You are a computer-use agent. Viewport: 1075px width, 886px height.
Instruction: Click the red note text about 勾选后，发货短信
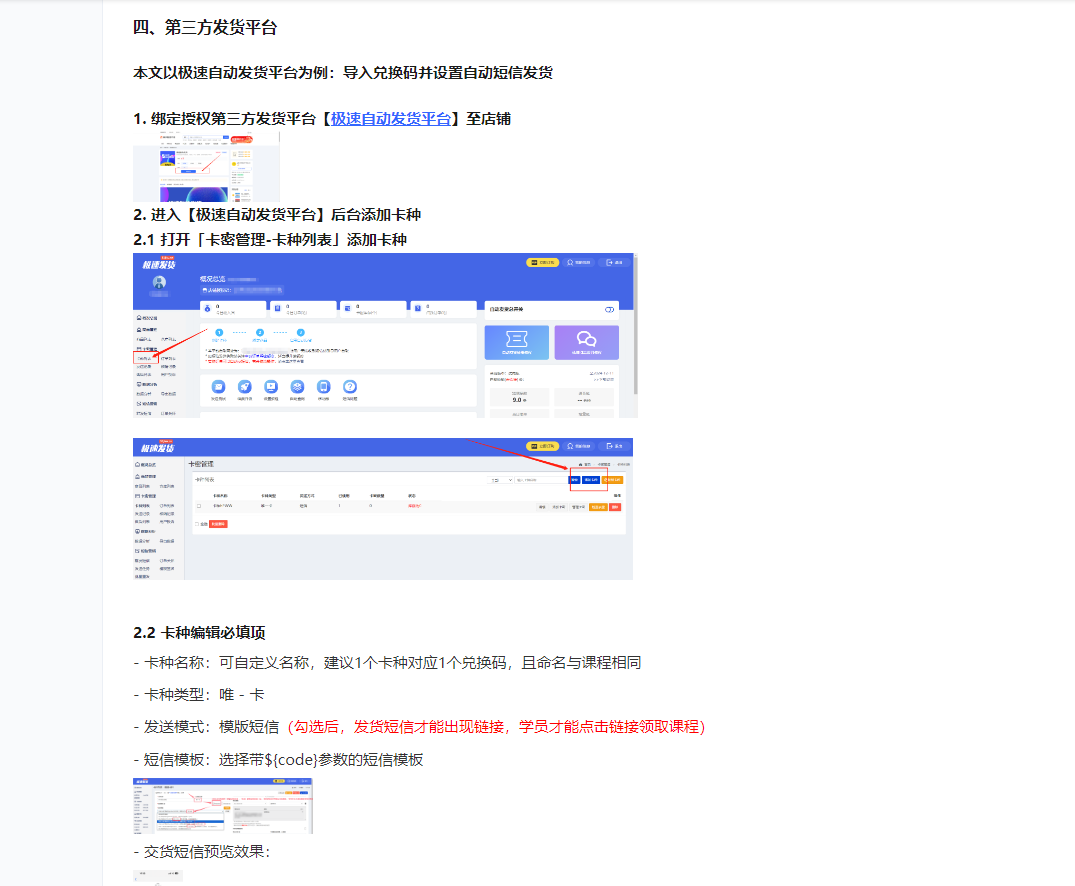coord(496,726)
